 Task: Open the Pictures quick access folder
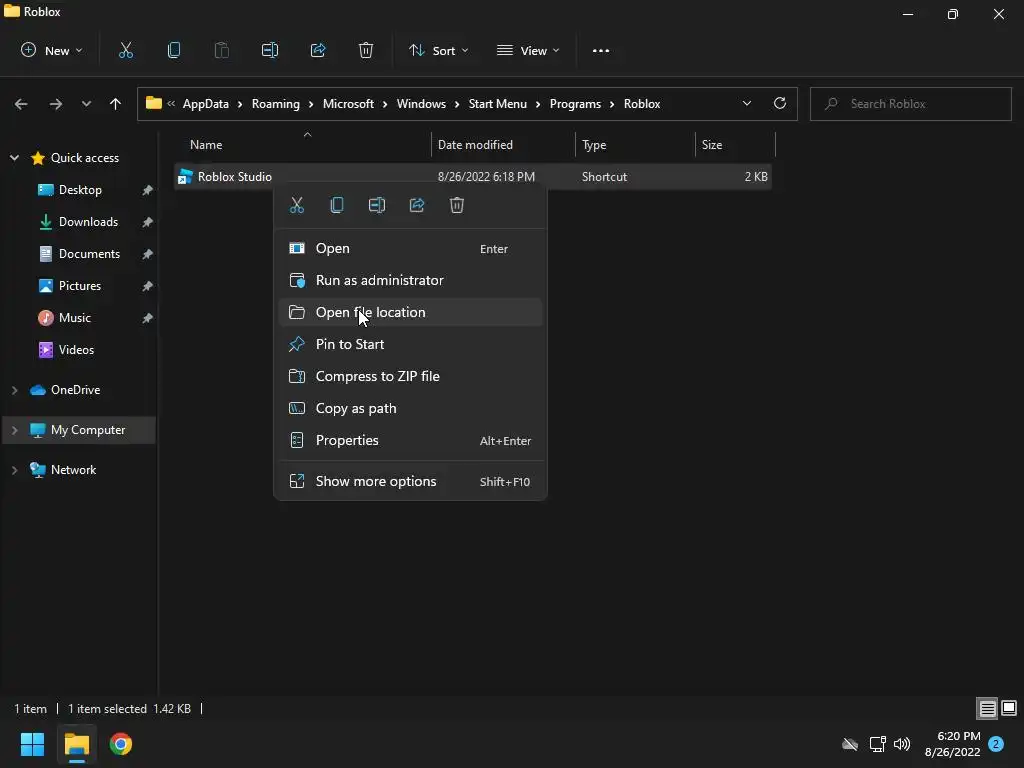pos(80,286)
